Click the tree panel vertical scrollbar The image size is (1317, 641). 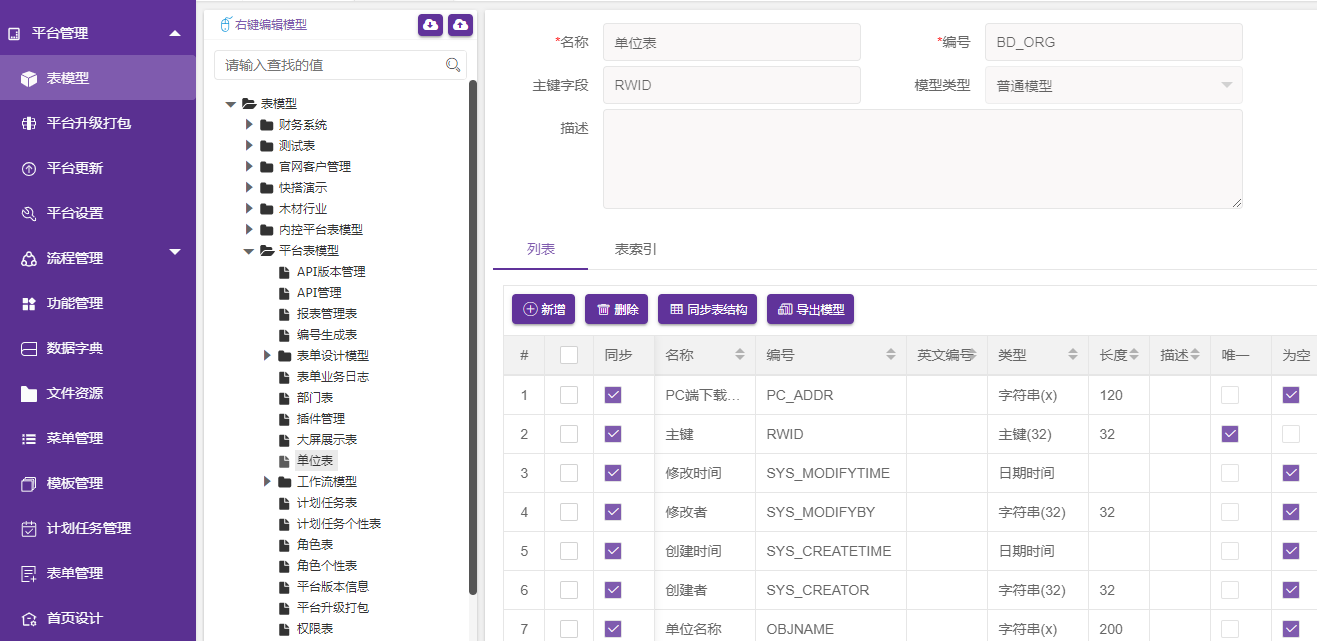coord(473,330)
